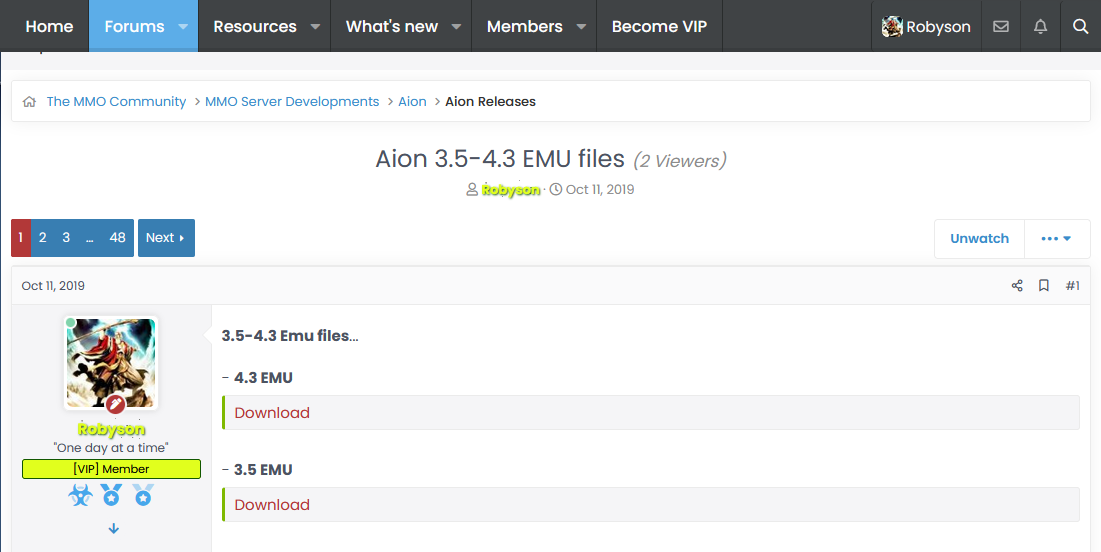Screen dimensions: 1101x552
Task: Open the Members tab
Action: 525,27
